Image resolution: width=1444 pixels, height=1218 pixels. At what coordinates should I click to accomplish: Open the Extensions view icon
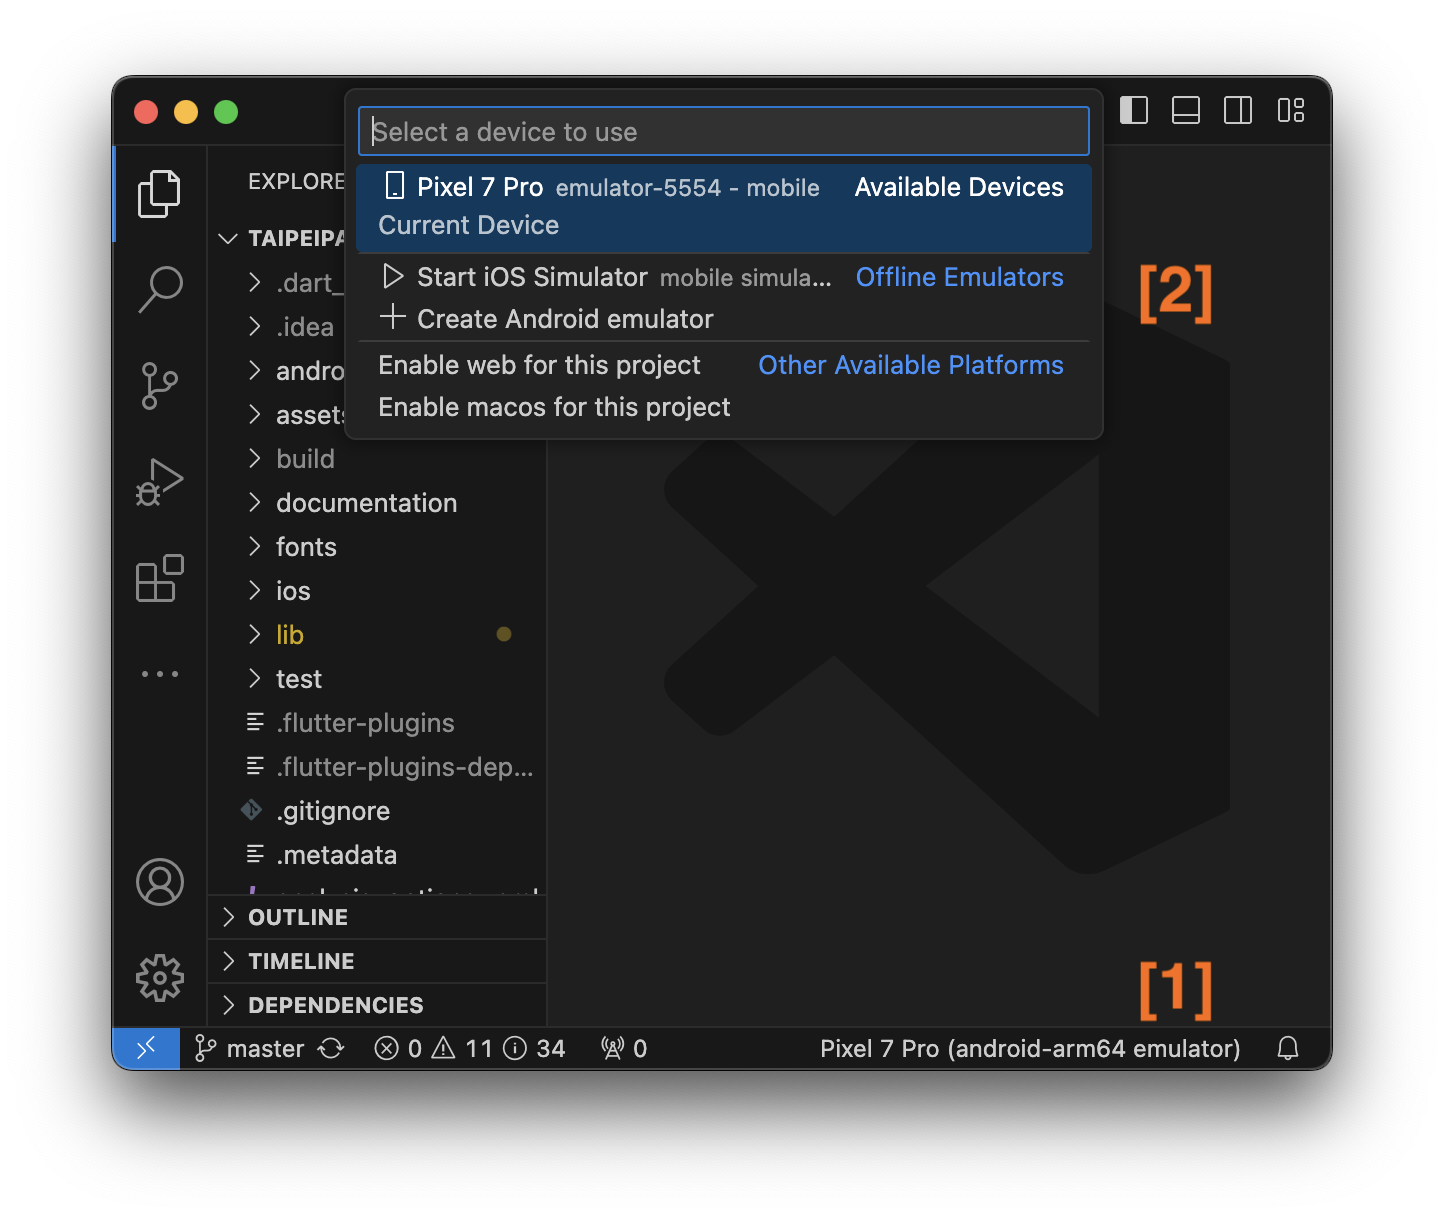coord(159,578)
